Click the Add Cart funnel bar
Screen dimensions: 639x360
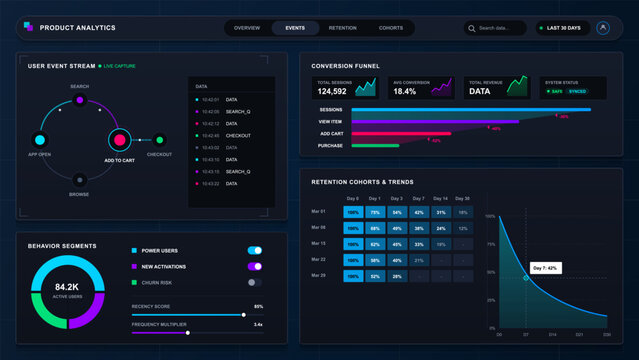pos(401,133)
